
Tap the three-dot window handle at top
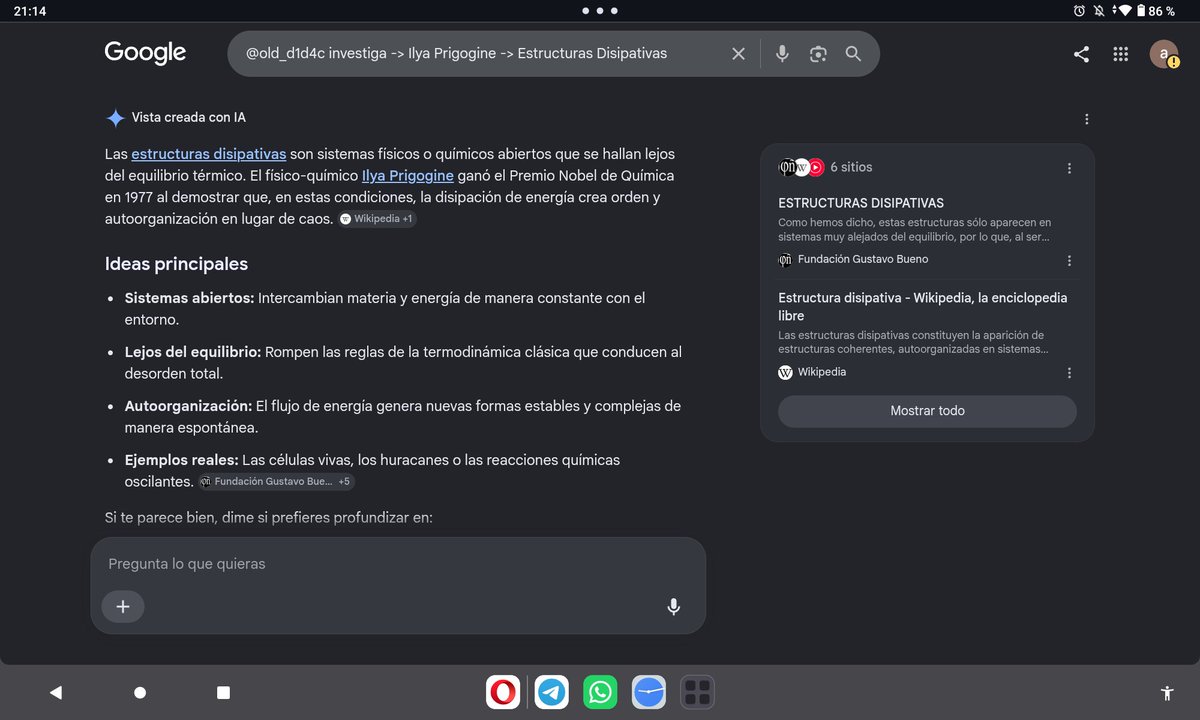pyautogui.click(x=600, y=11)
